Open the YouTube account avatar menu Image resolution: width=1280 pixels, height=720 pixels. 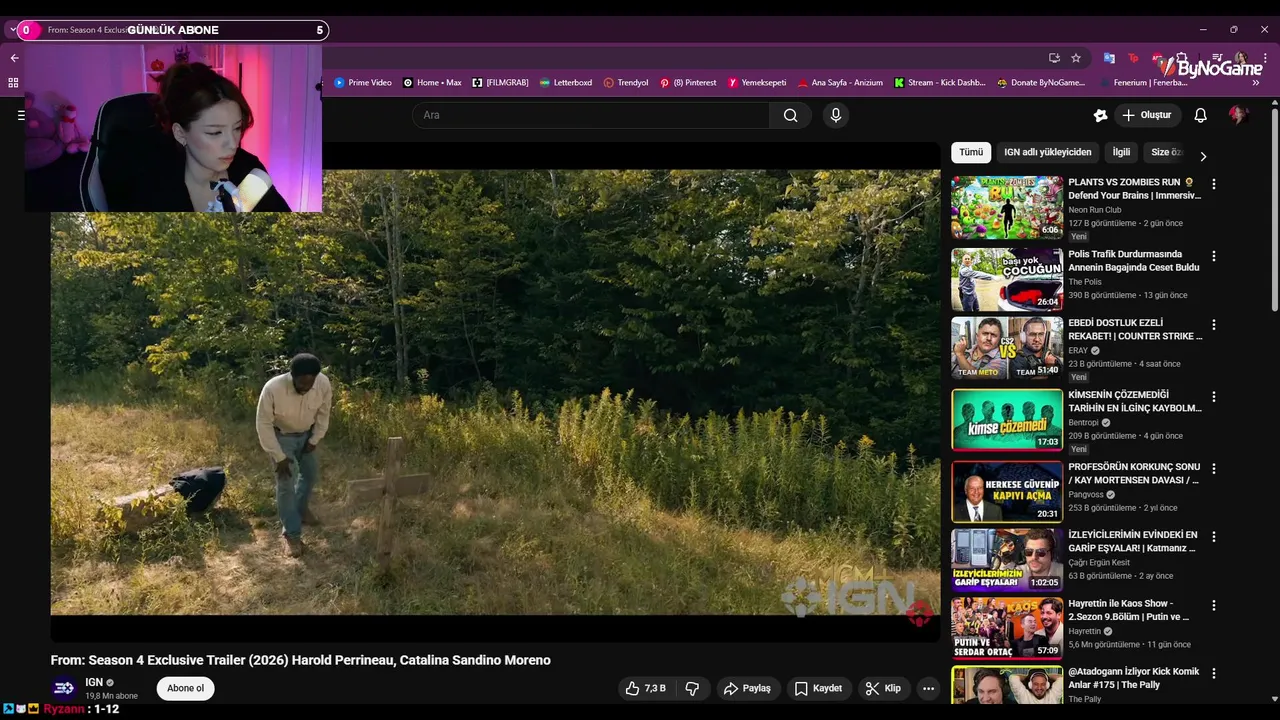click(1238, 115)
